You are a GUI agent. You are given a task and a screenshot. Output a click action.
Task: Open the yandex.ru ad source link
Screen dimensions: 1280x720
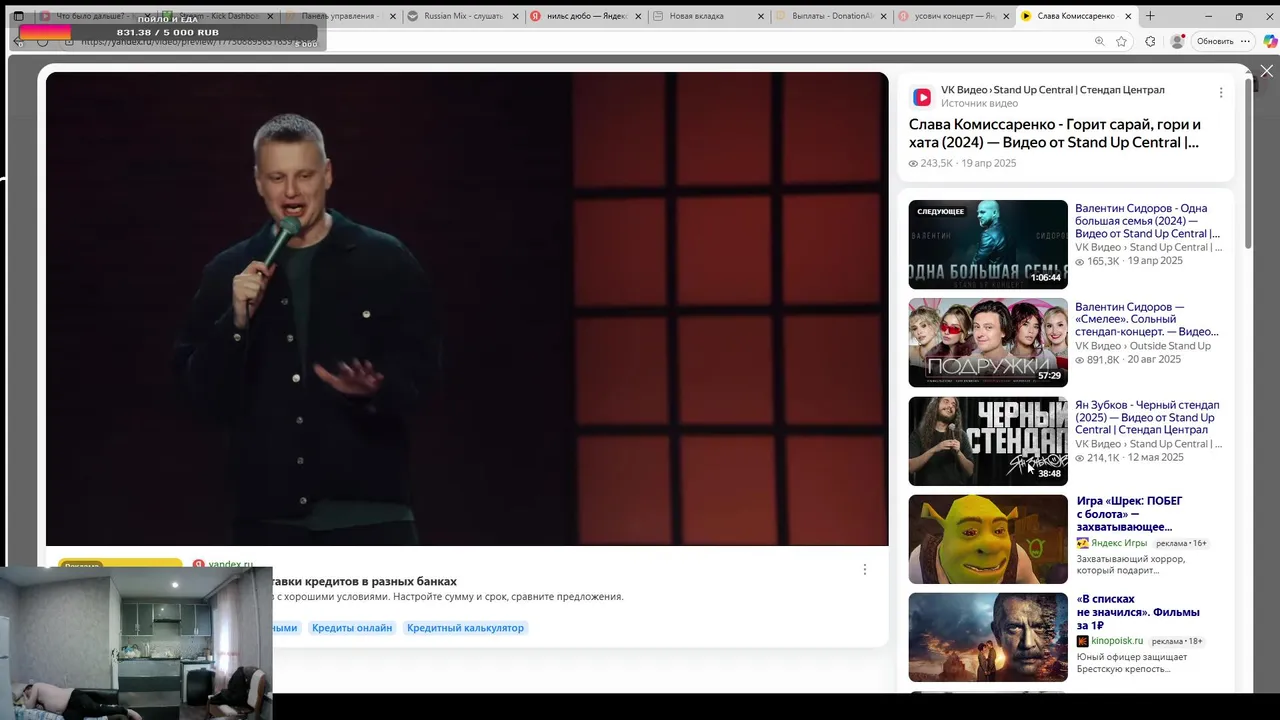230,564
